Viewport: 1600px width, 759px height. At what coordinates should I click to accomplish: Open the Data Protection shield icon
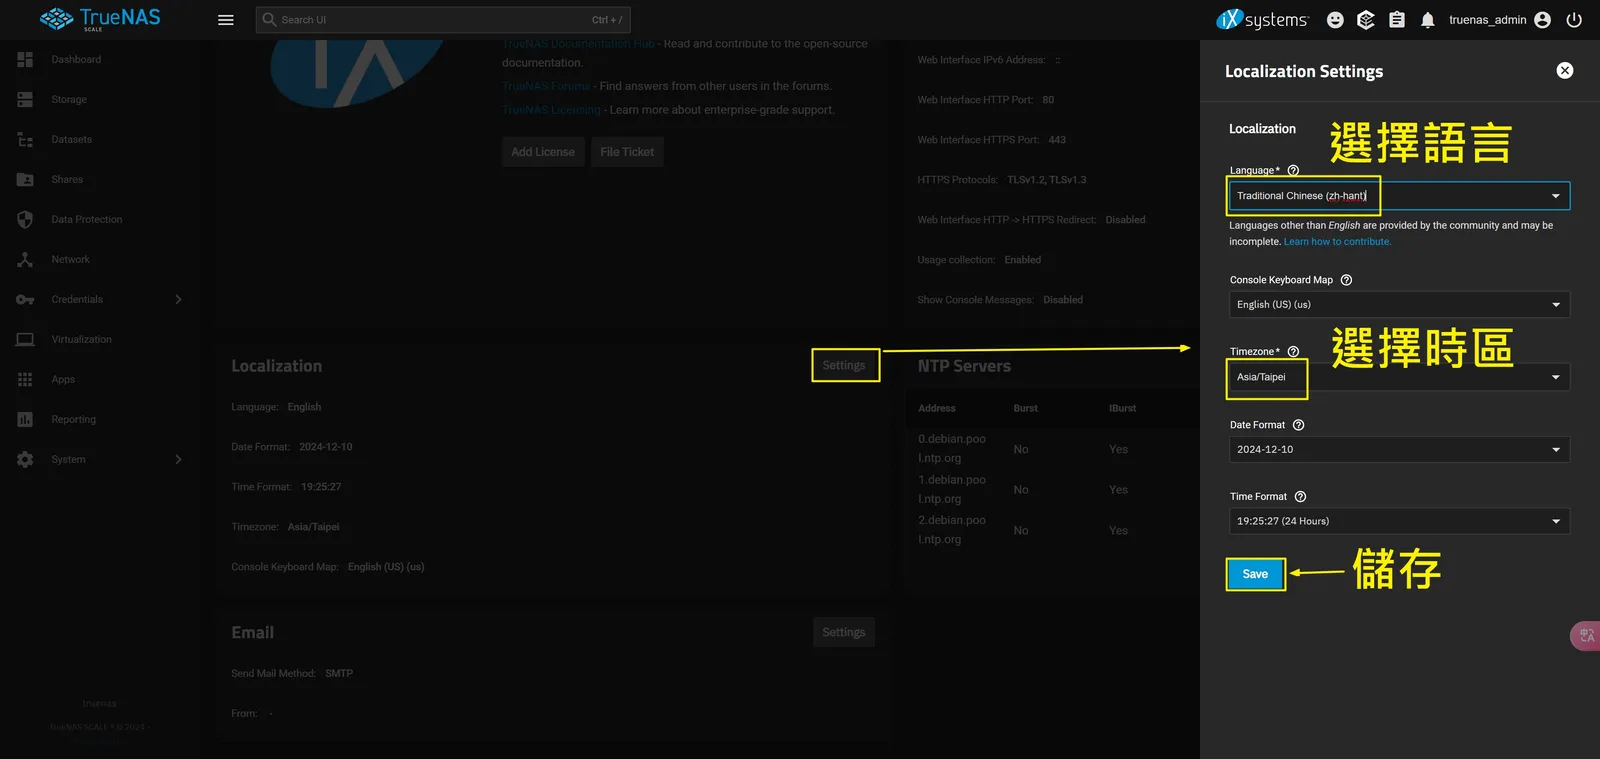(25, 220)
